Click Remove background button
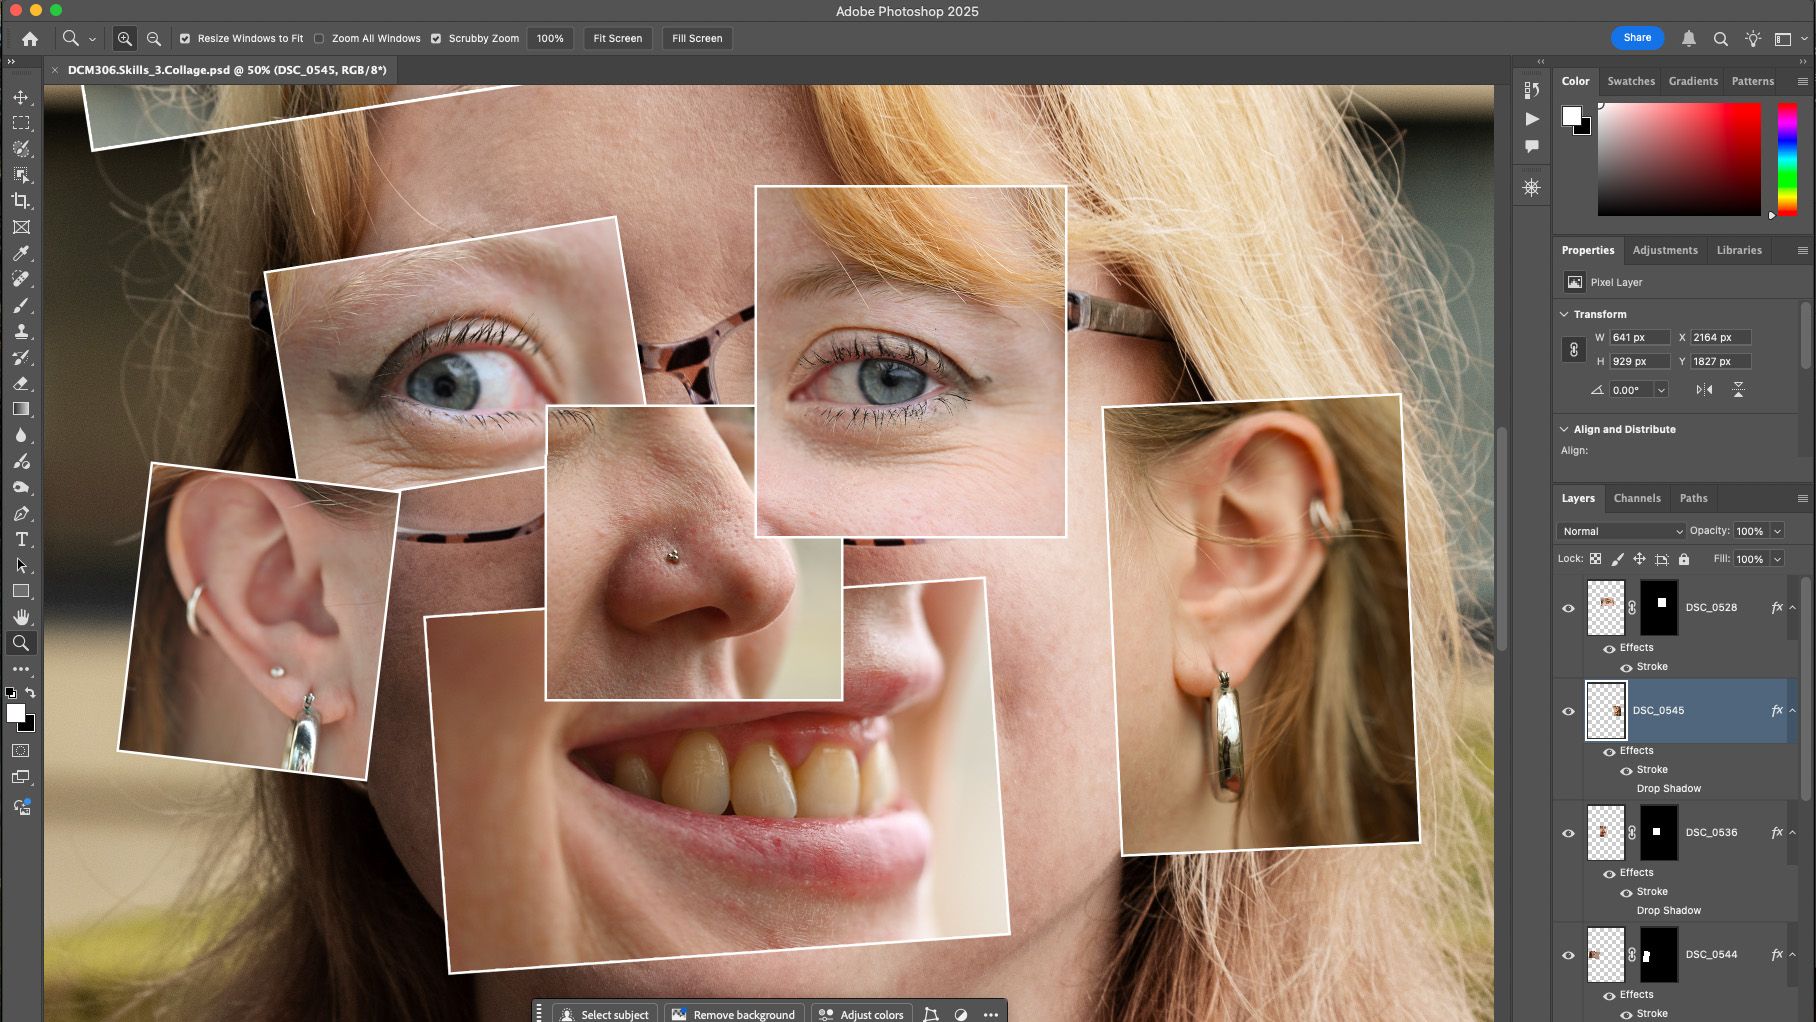The image size is (1816, 1022). pos(734,1012)
